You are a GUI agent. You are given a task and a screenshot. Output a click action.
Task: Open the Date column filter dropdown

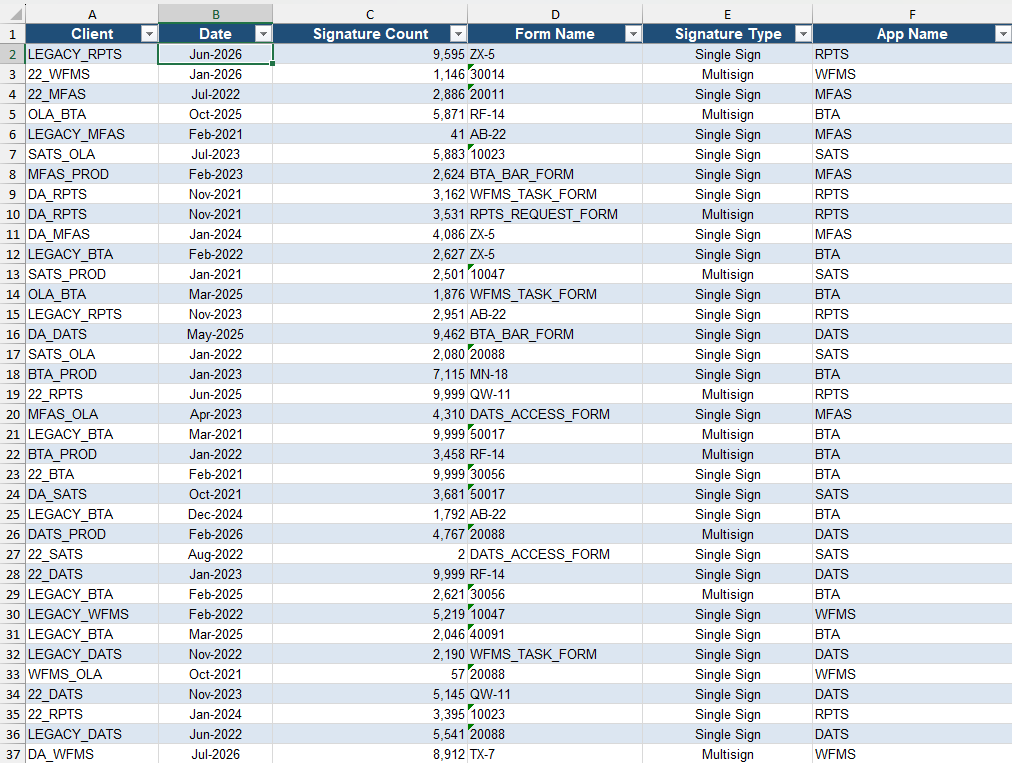point(263,34)
